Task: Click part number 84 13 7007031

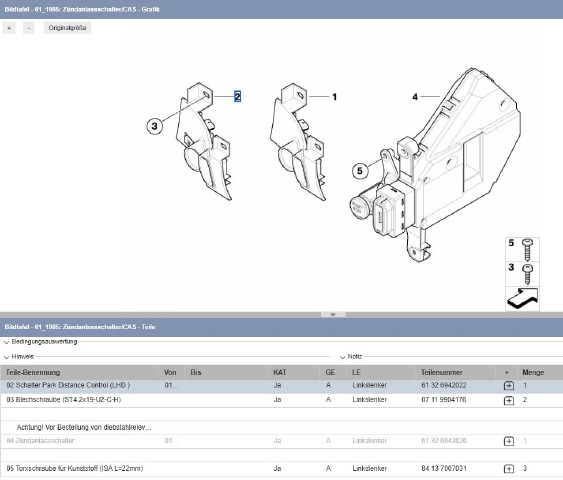Action: (x=444, y=469)
